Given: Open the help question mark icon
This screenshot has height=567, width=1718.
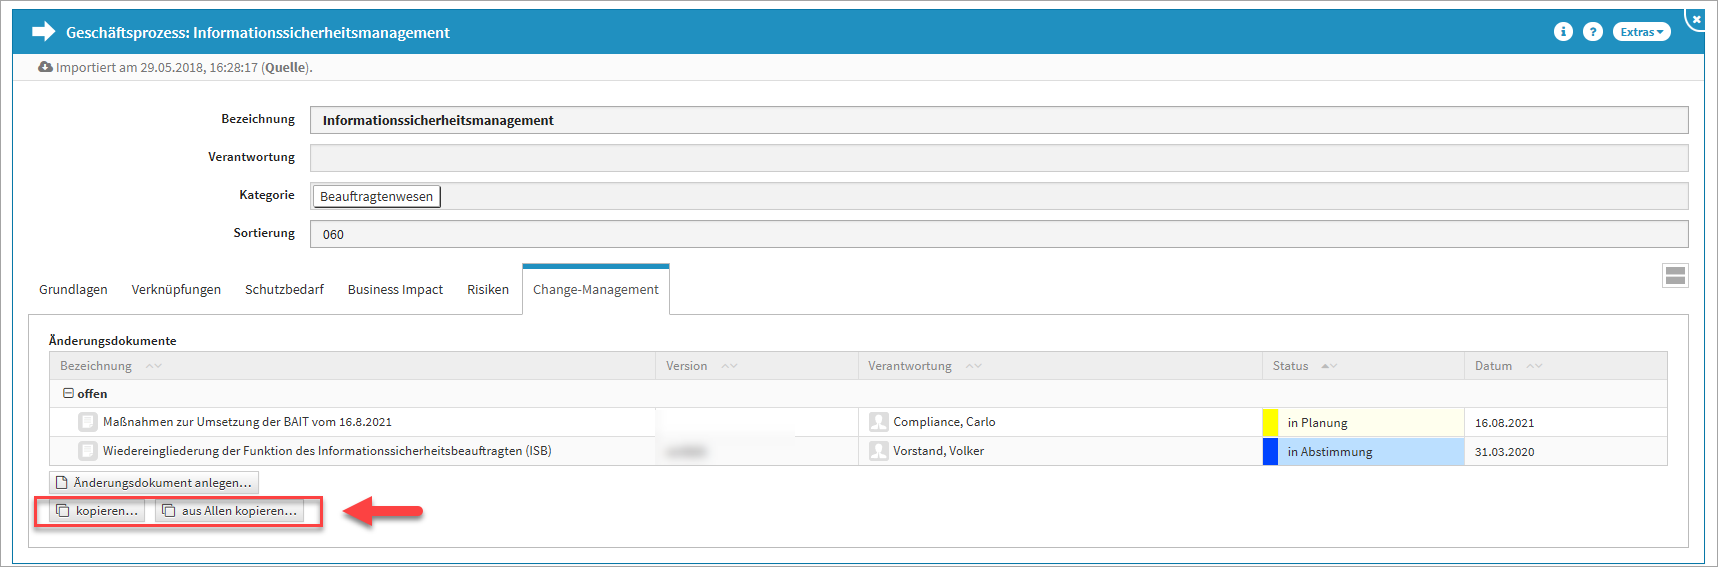Looking at the screenshot, I should click(1593, 32).
